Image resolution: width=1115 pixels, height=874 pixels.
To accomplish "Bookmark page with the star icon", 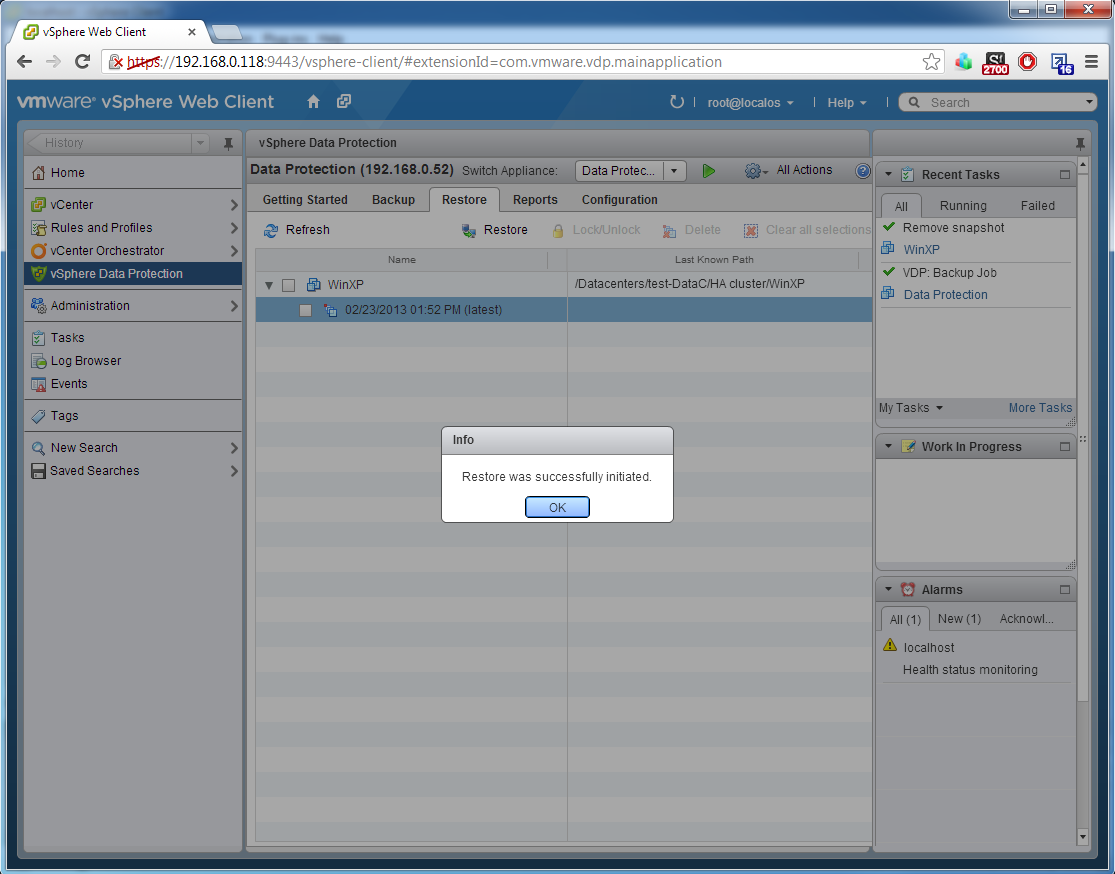I will tap(931, 62).
